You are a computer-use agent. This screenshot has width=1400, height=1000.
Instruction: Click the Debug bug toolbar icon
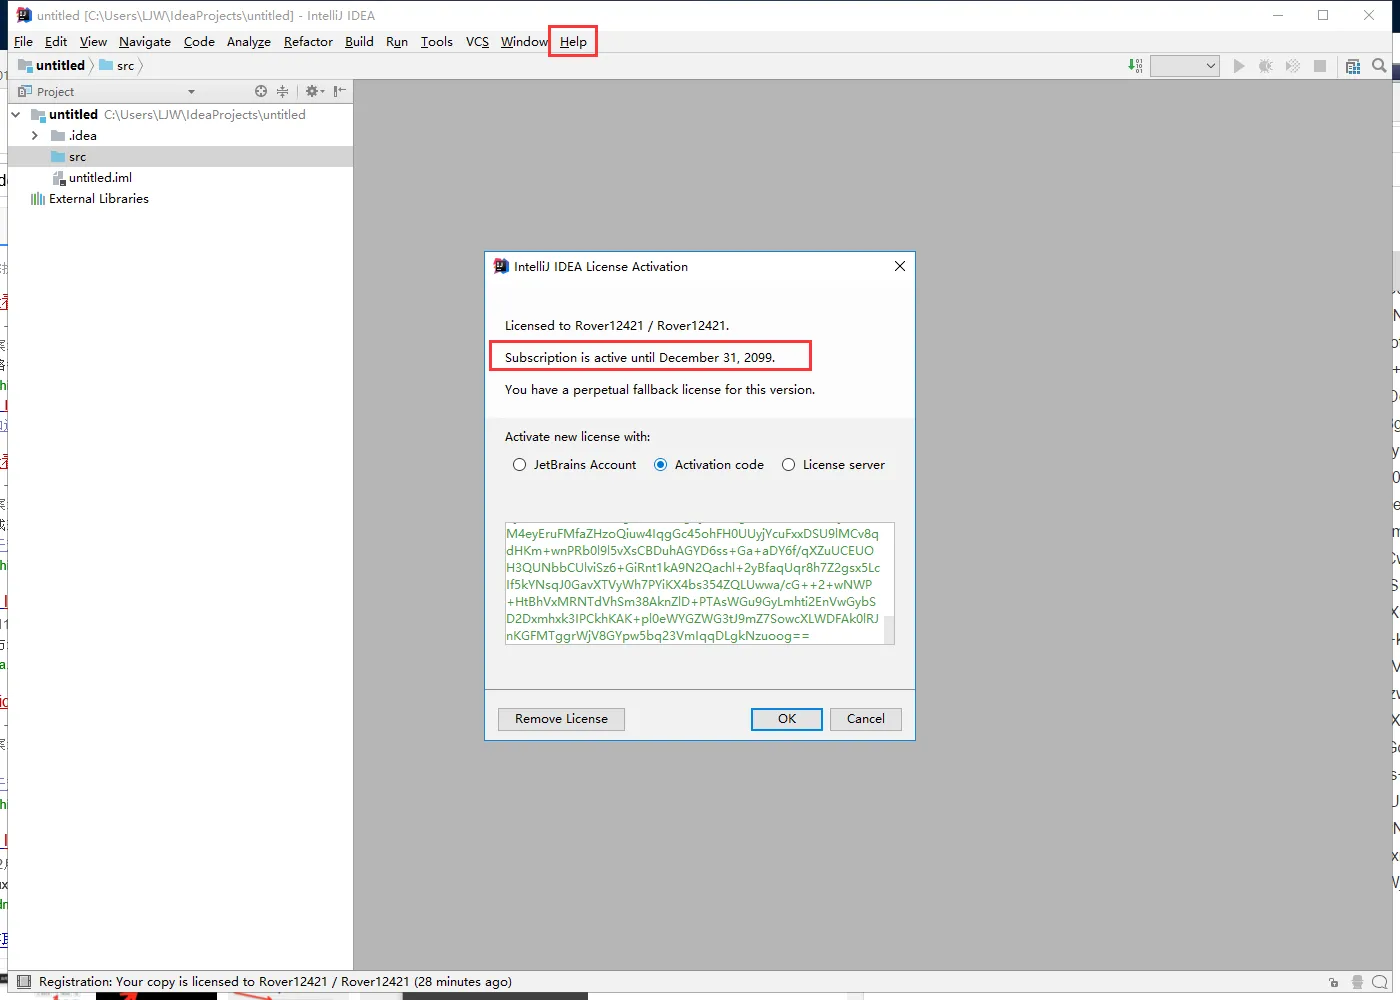pyautogui.click(x=1265, y=66)
